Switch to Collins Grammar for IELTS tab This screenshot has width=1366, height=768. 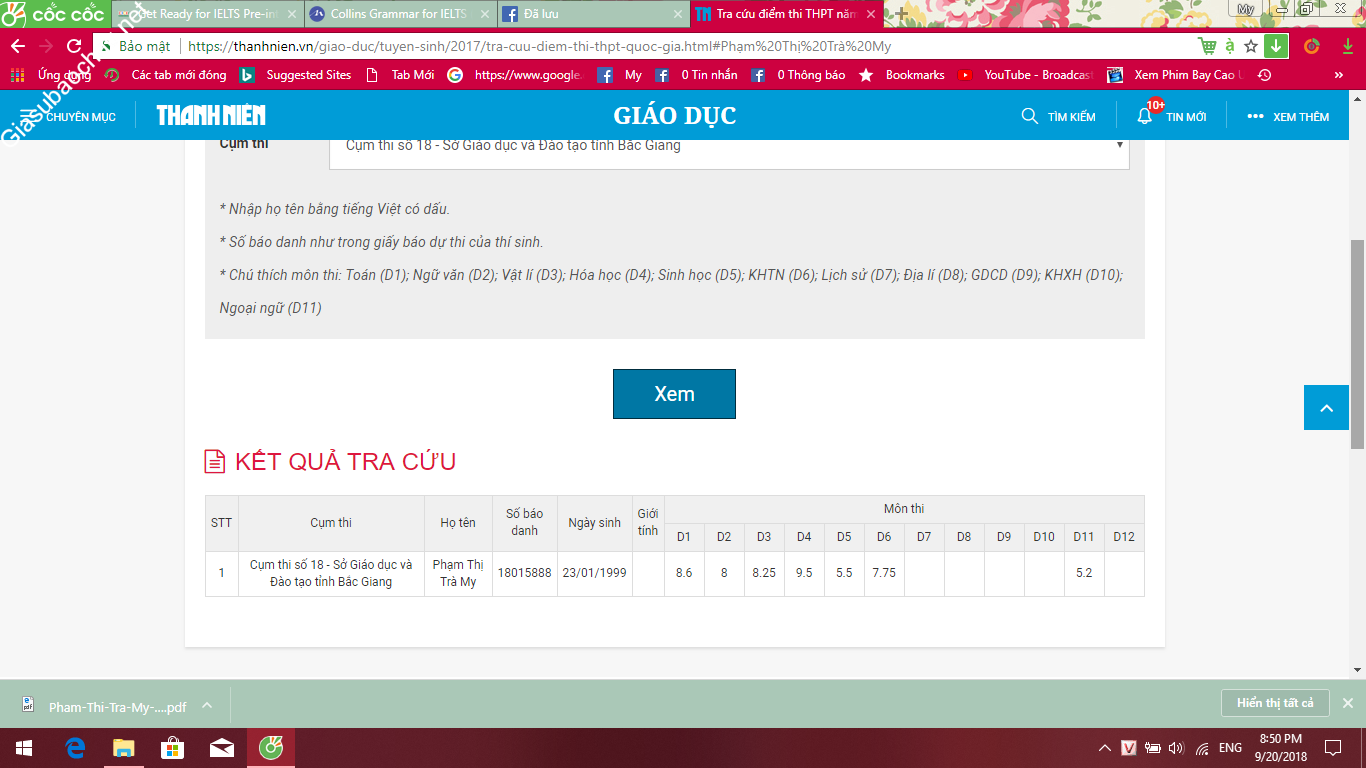pos(400,14)
